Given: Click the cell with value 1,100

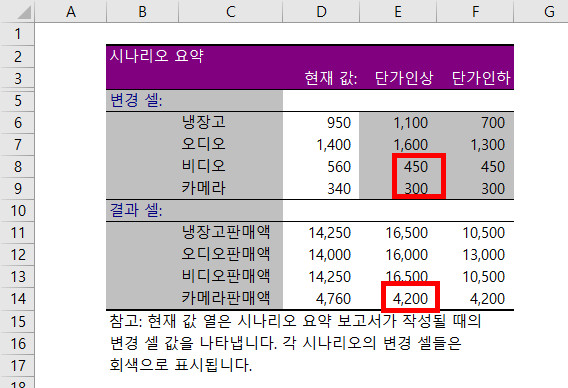Looking at the screenshot, I should [398, 122].
